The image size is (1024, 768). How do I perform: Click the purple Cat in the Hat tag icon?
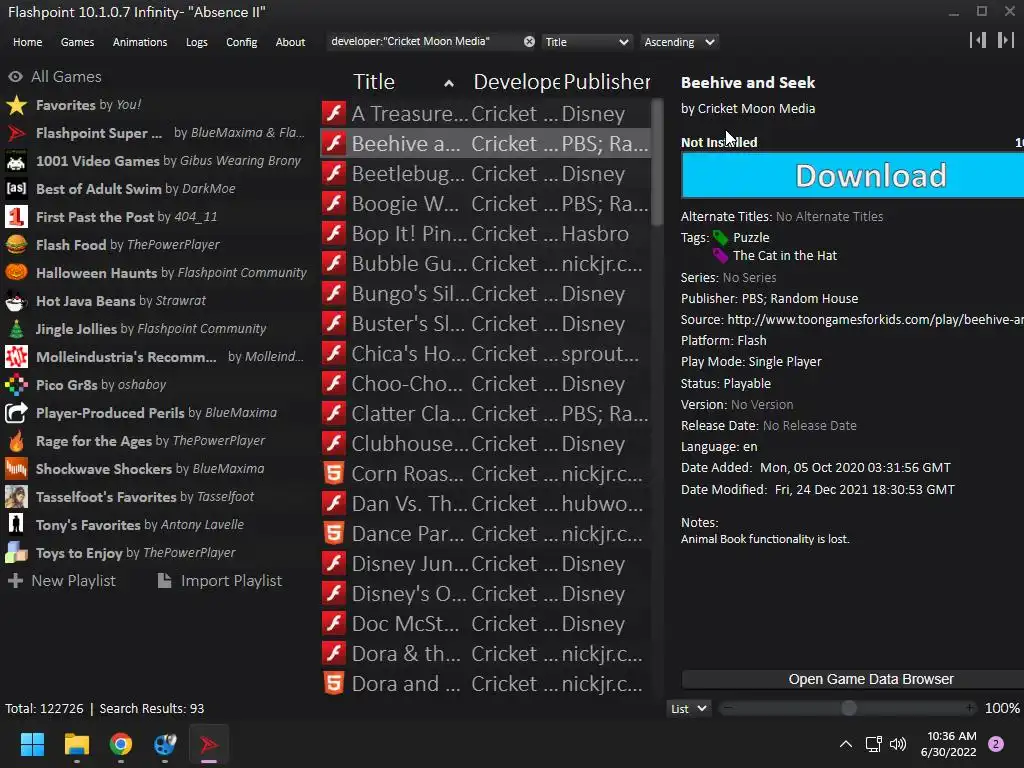pos(720,255)
